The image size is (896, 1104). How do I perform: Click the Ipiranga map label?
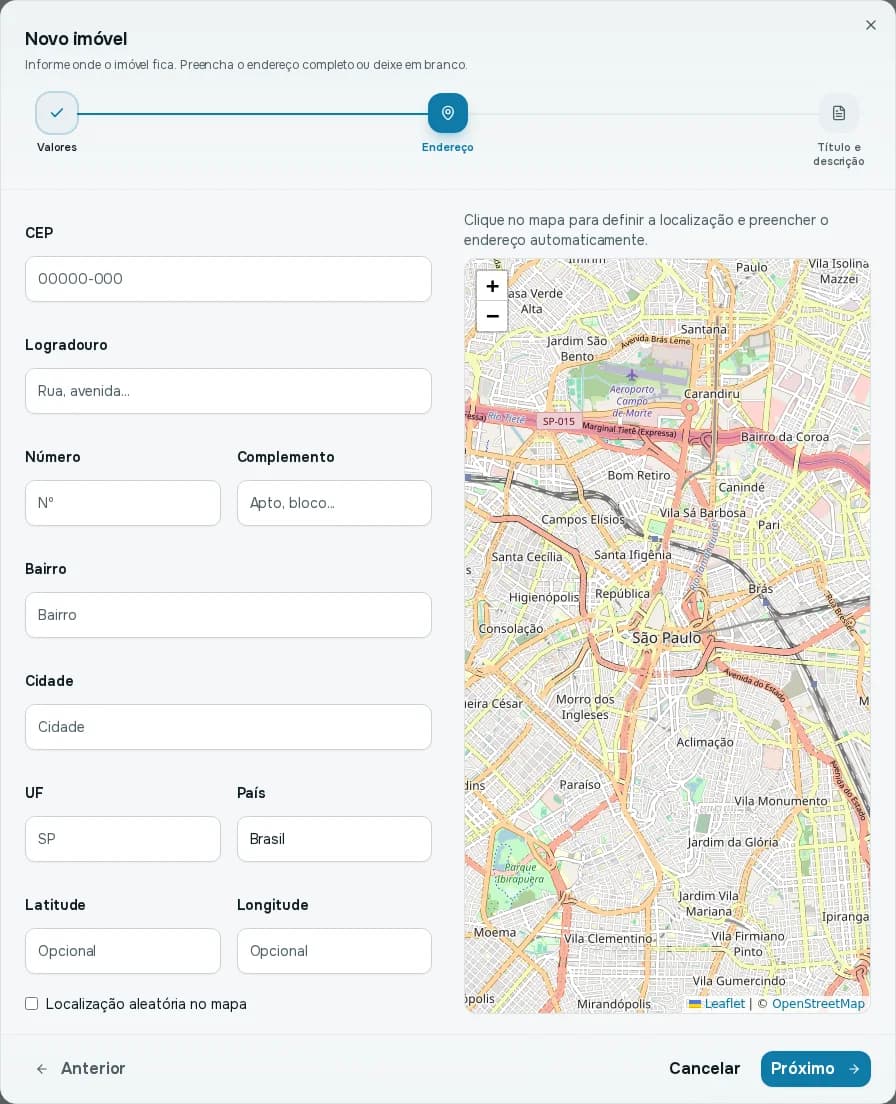[845, 917]
